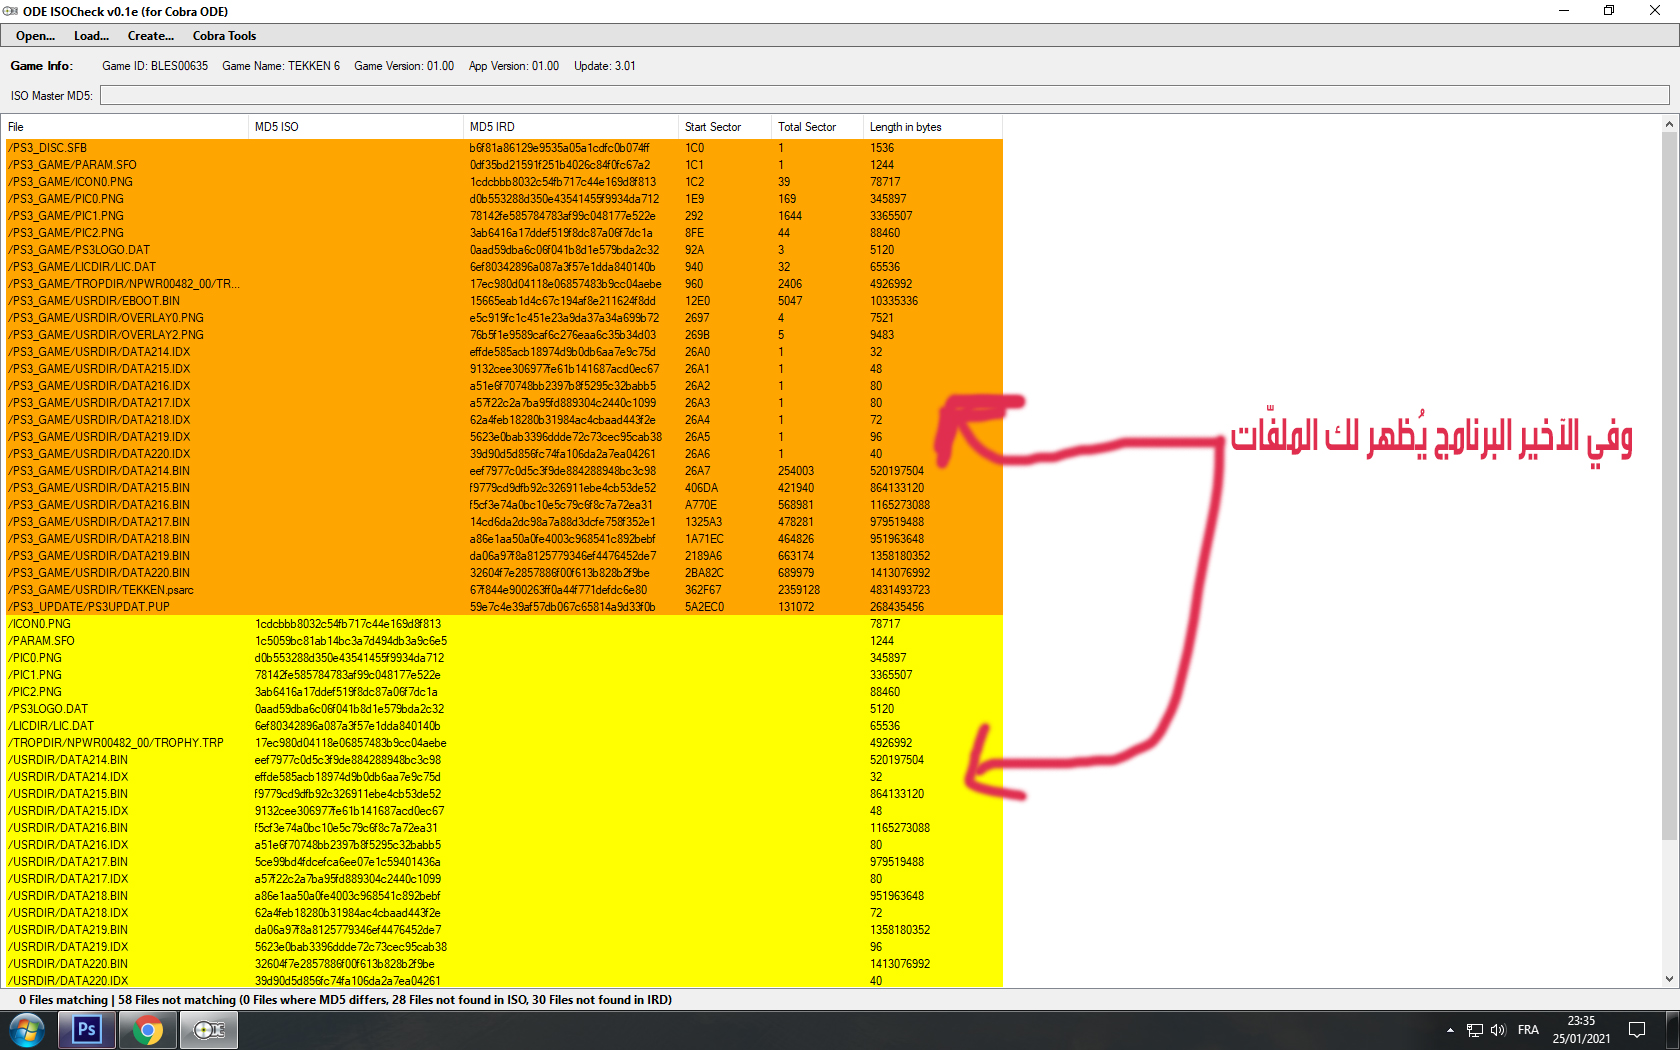Open the Open... menu
Screen dimensions: 1680x1050
pos(35,36)
